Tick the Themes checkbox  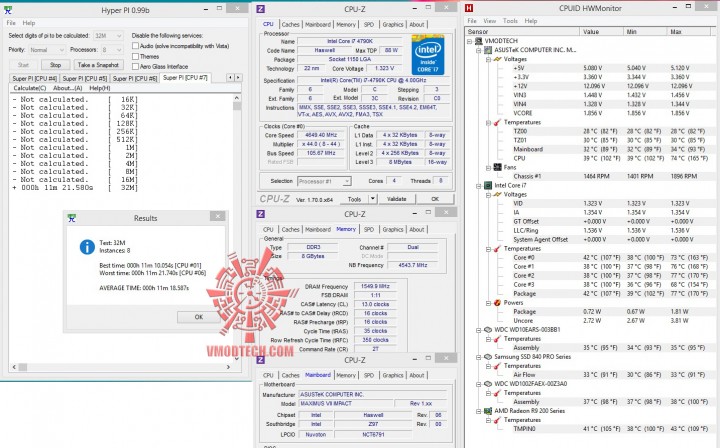pos(135,56)
